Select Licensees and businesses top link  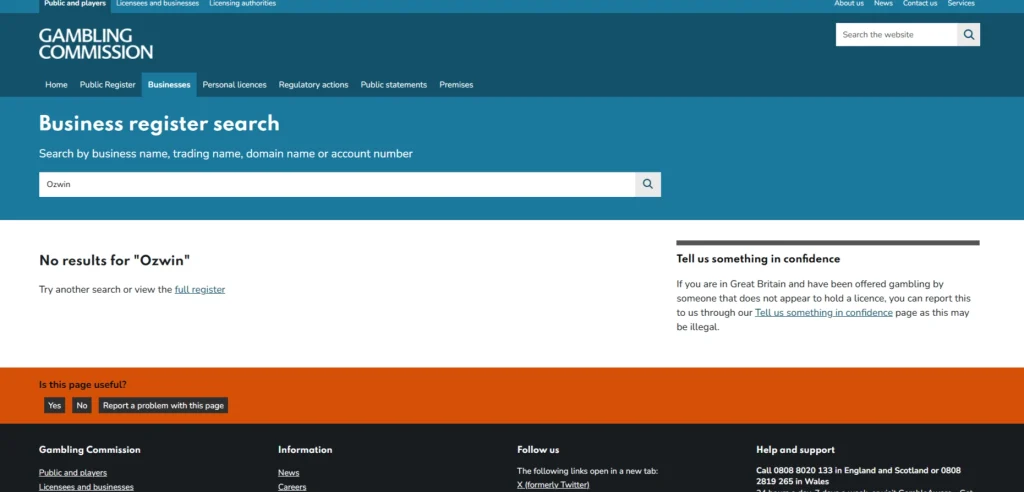click(157, 4)
